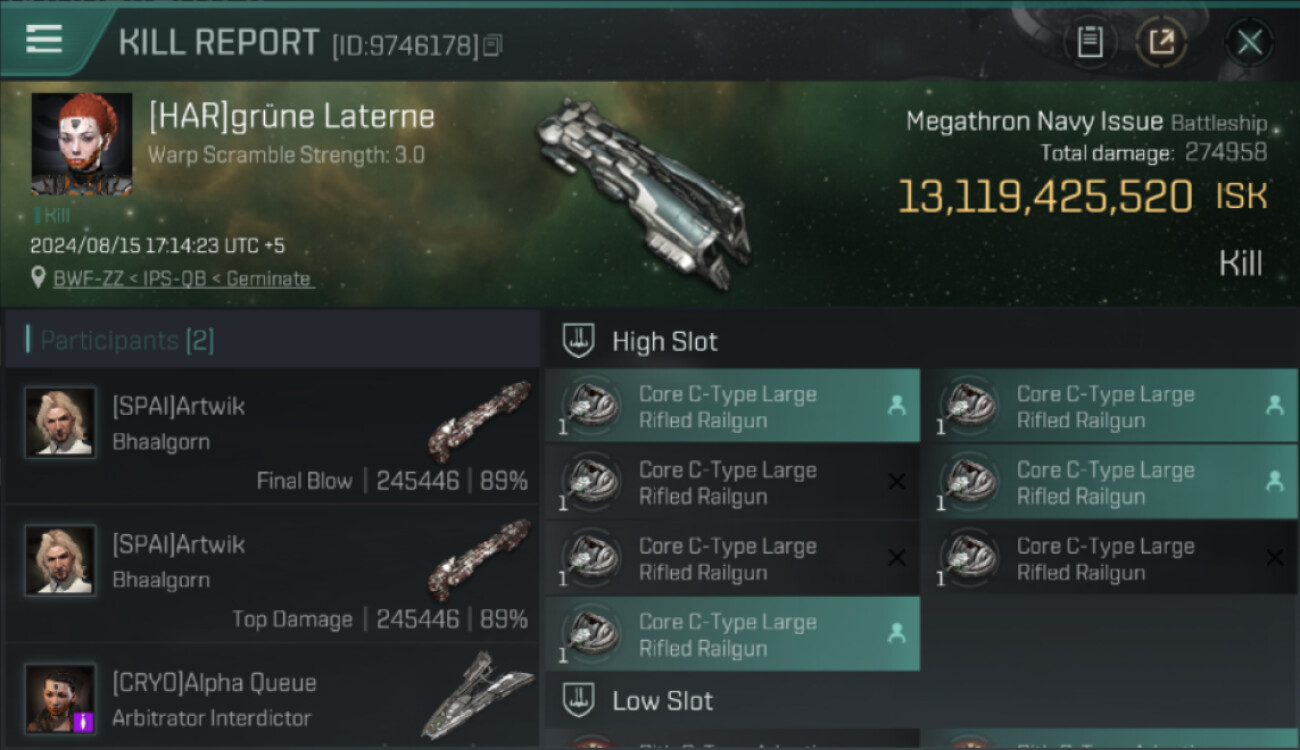The height and width of the screenshot is (750, 1300).
Task: Select the Top Damage Artwik Bhaalgorn entry
Action: (x=271, y=574)
